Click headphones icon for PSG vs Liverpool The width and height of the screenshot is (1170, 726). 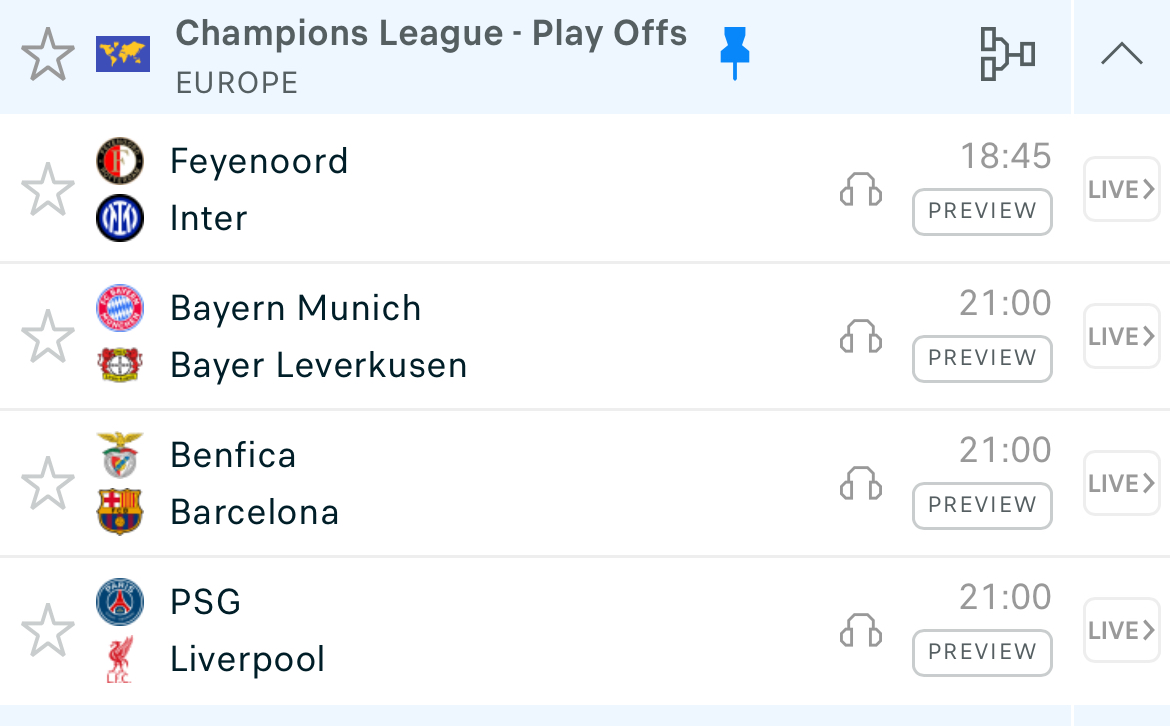(860, 630)
